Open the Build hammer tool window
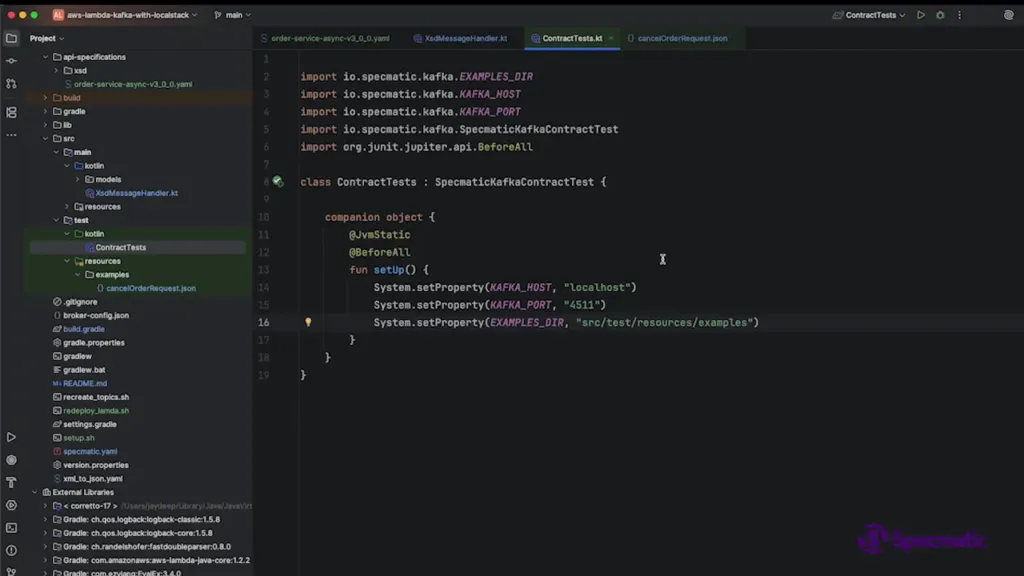 pos(11,482)
